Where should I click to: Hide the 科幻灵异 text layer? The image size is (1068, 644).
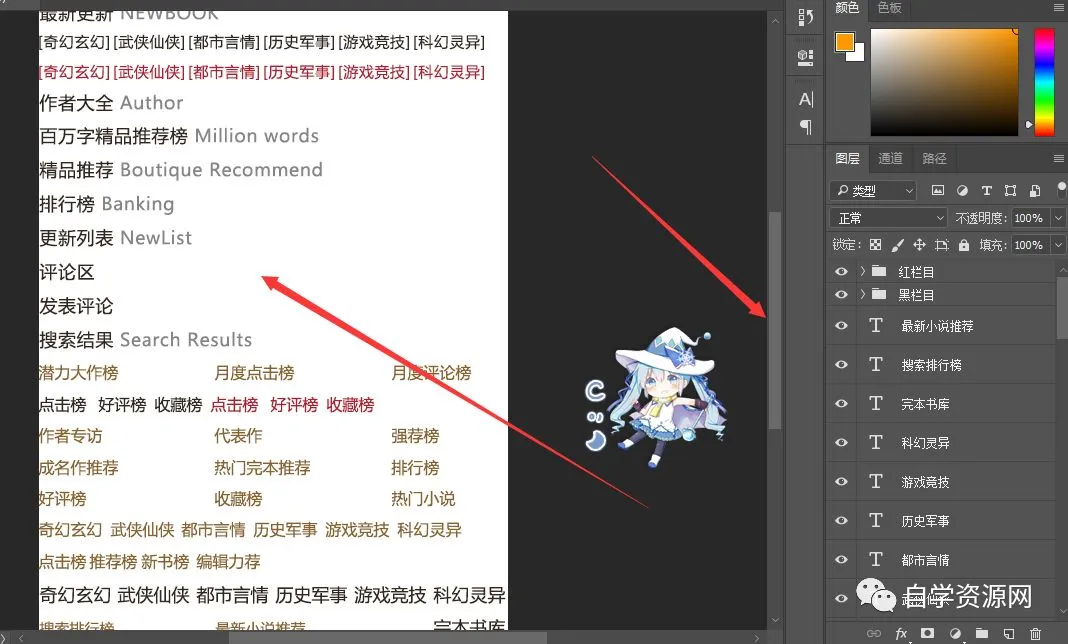coord(841,442)
